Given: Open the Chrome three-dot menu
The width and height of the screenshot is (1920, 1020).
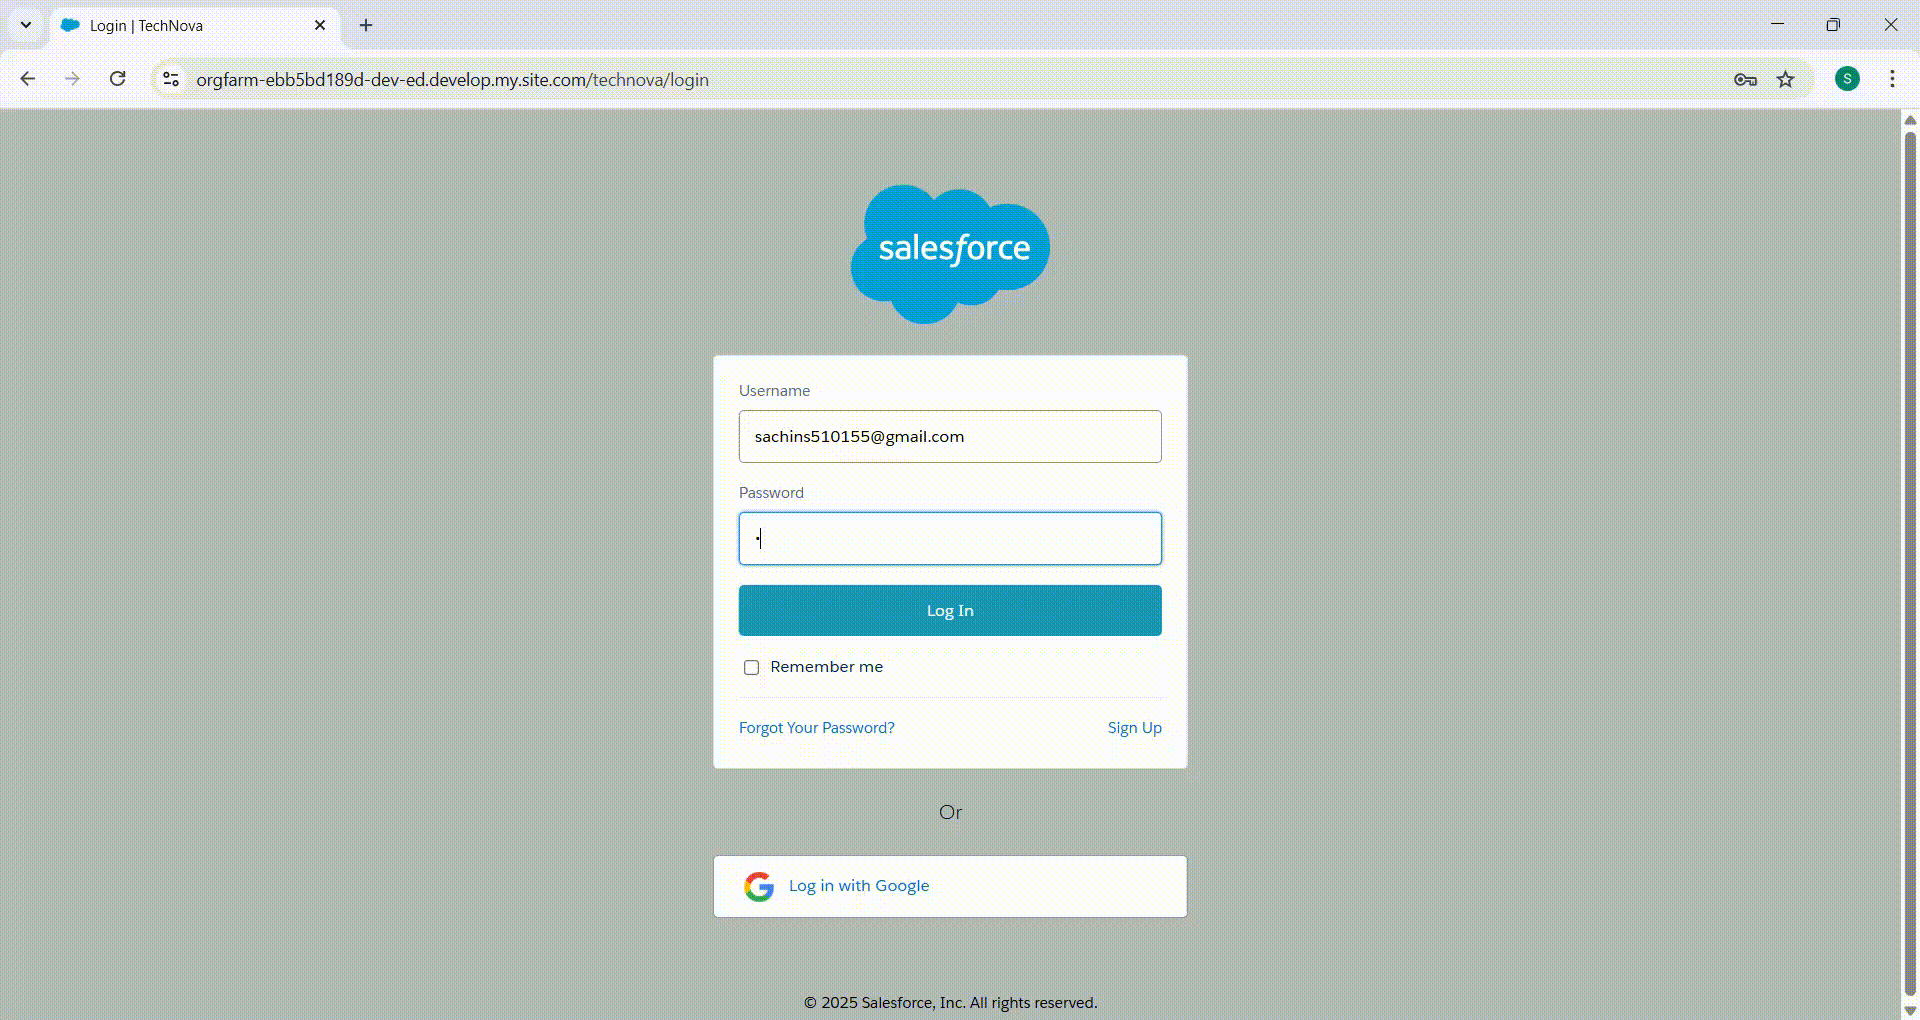Looking at the screenshot, I should click(1892, 79).
